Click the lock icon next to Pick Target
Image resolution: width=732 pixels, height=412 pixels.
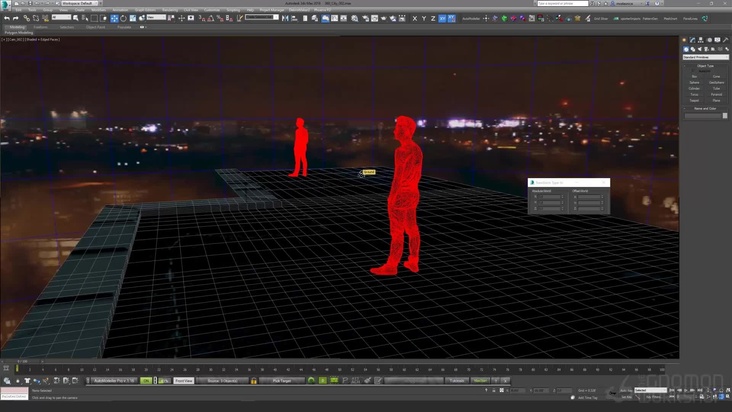click(x=253, y=381)
